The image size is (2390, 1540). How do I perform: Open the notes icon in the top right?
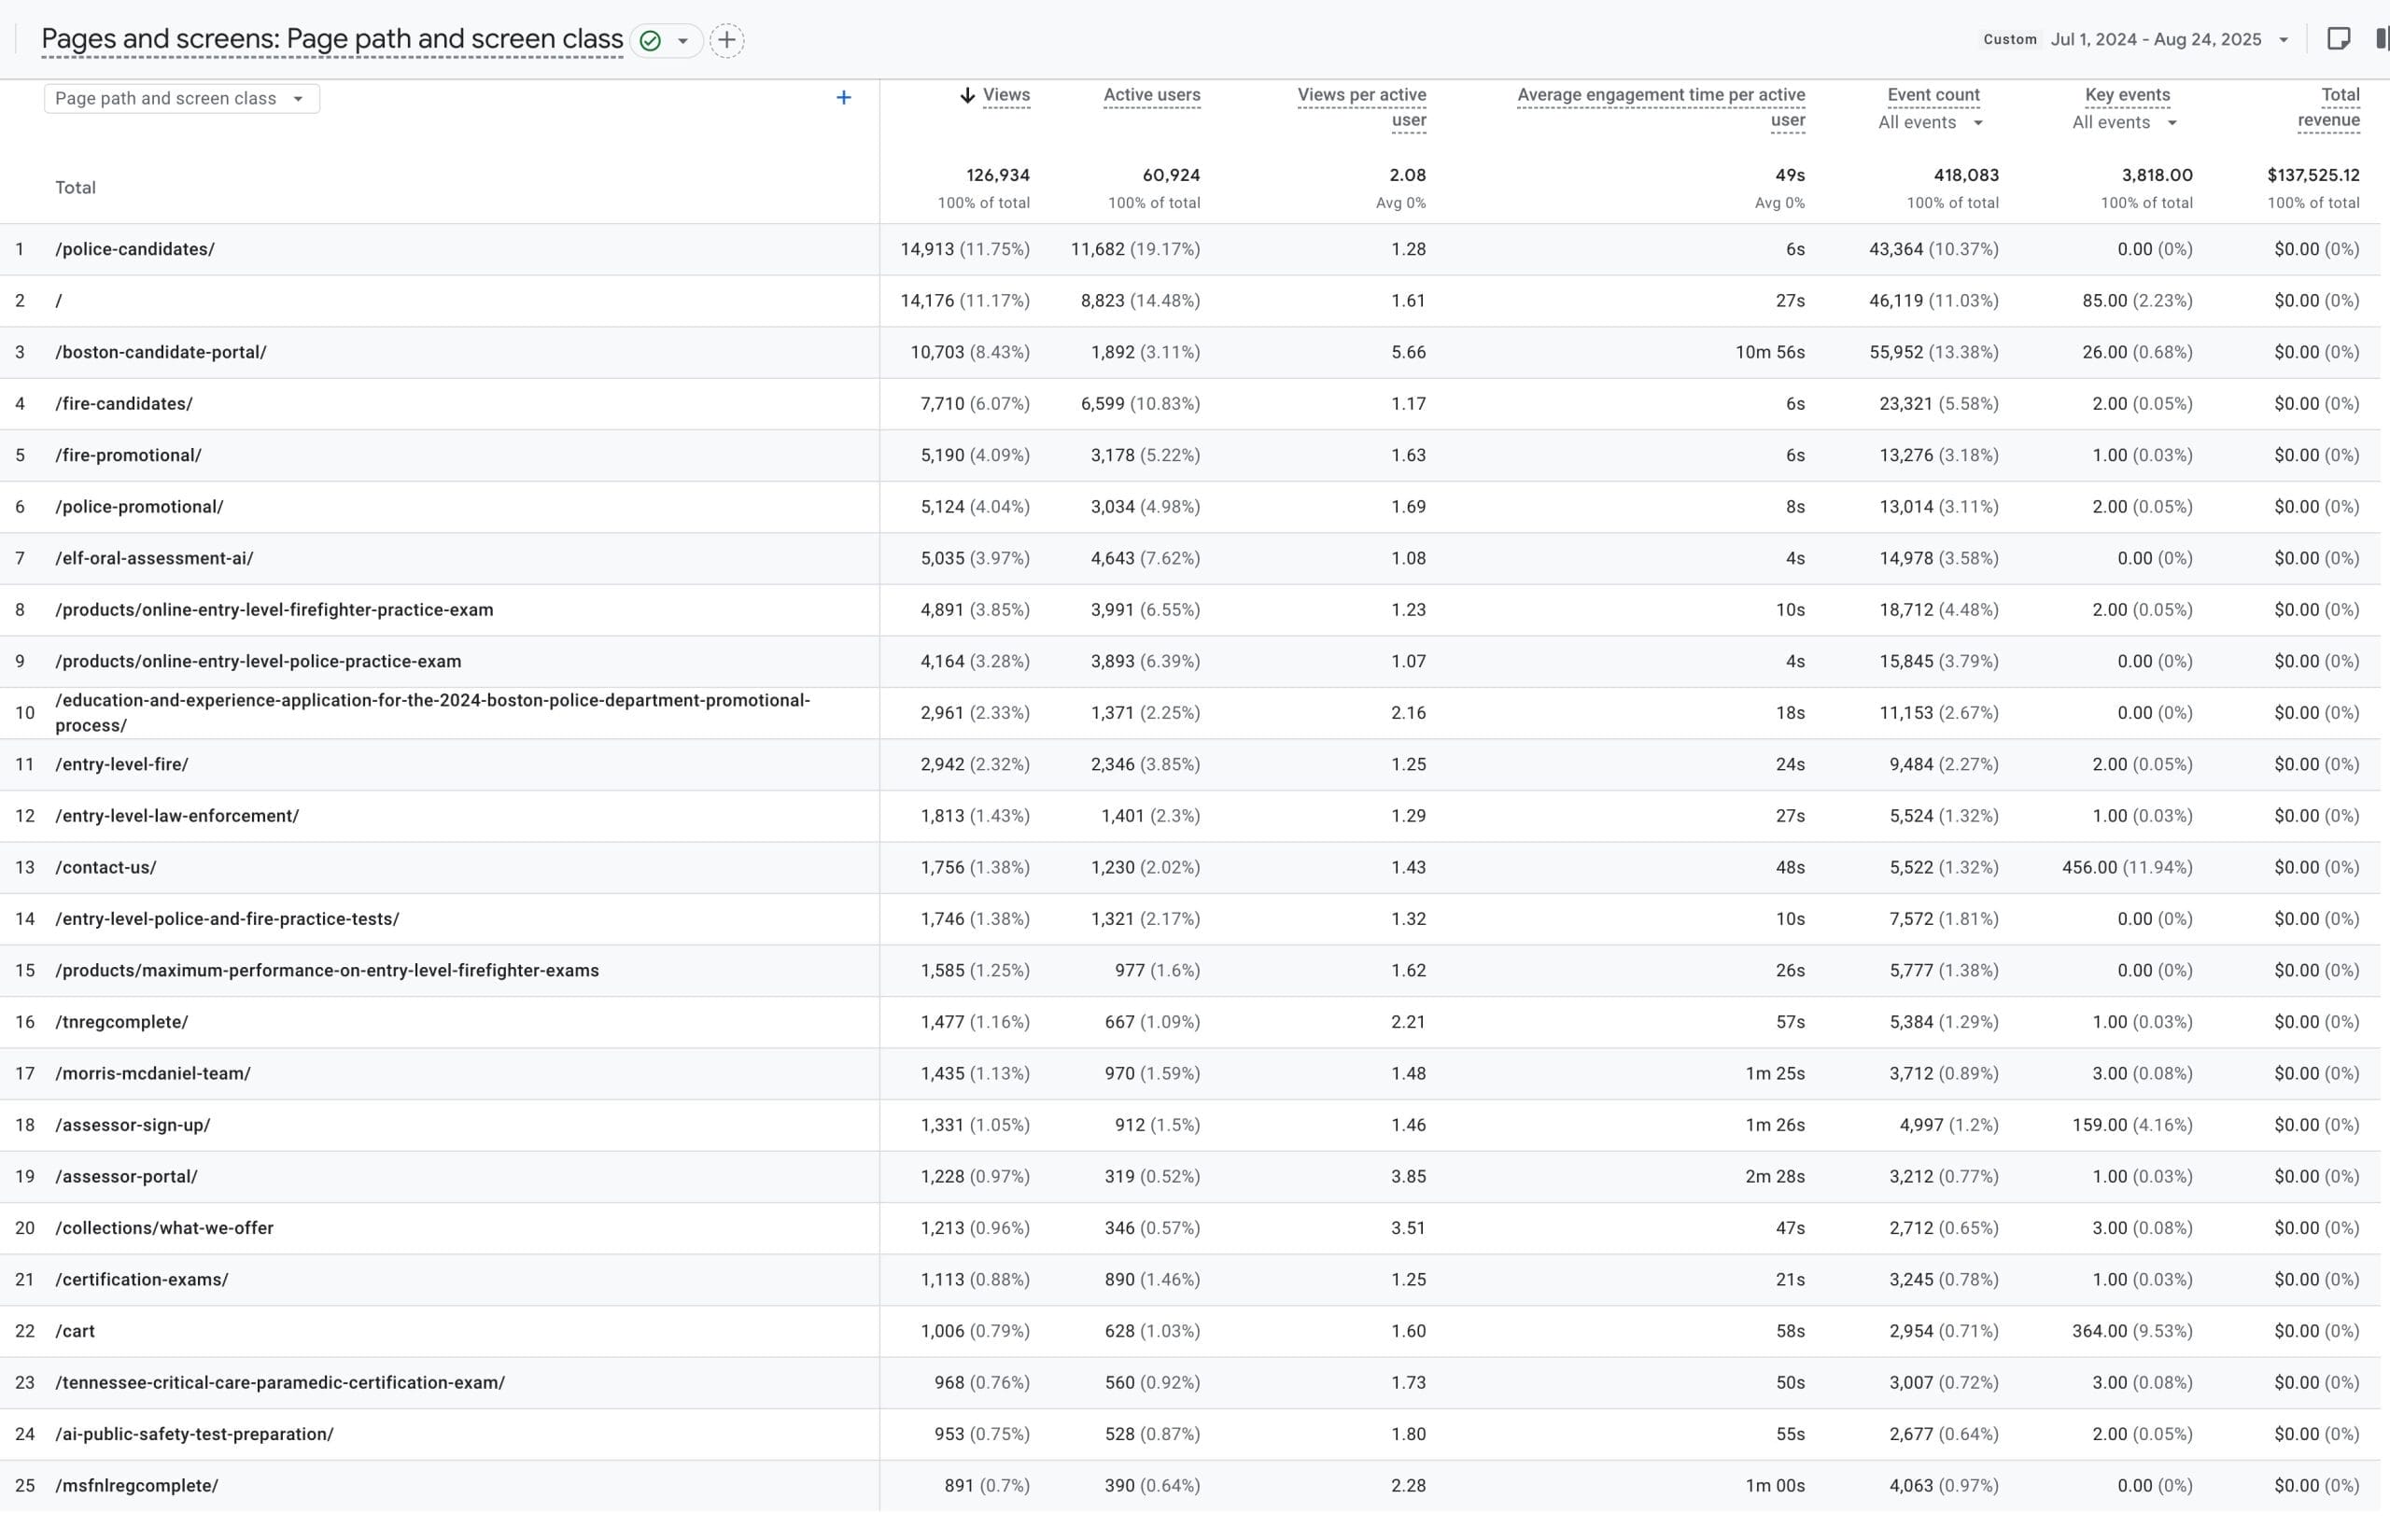point(2338,39)
